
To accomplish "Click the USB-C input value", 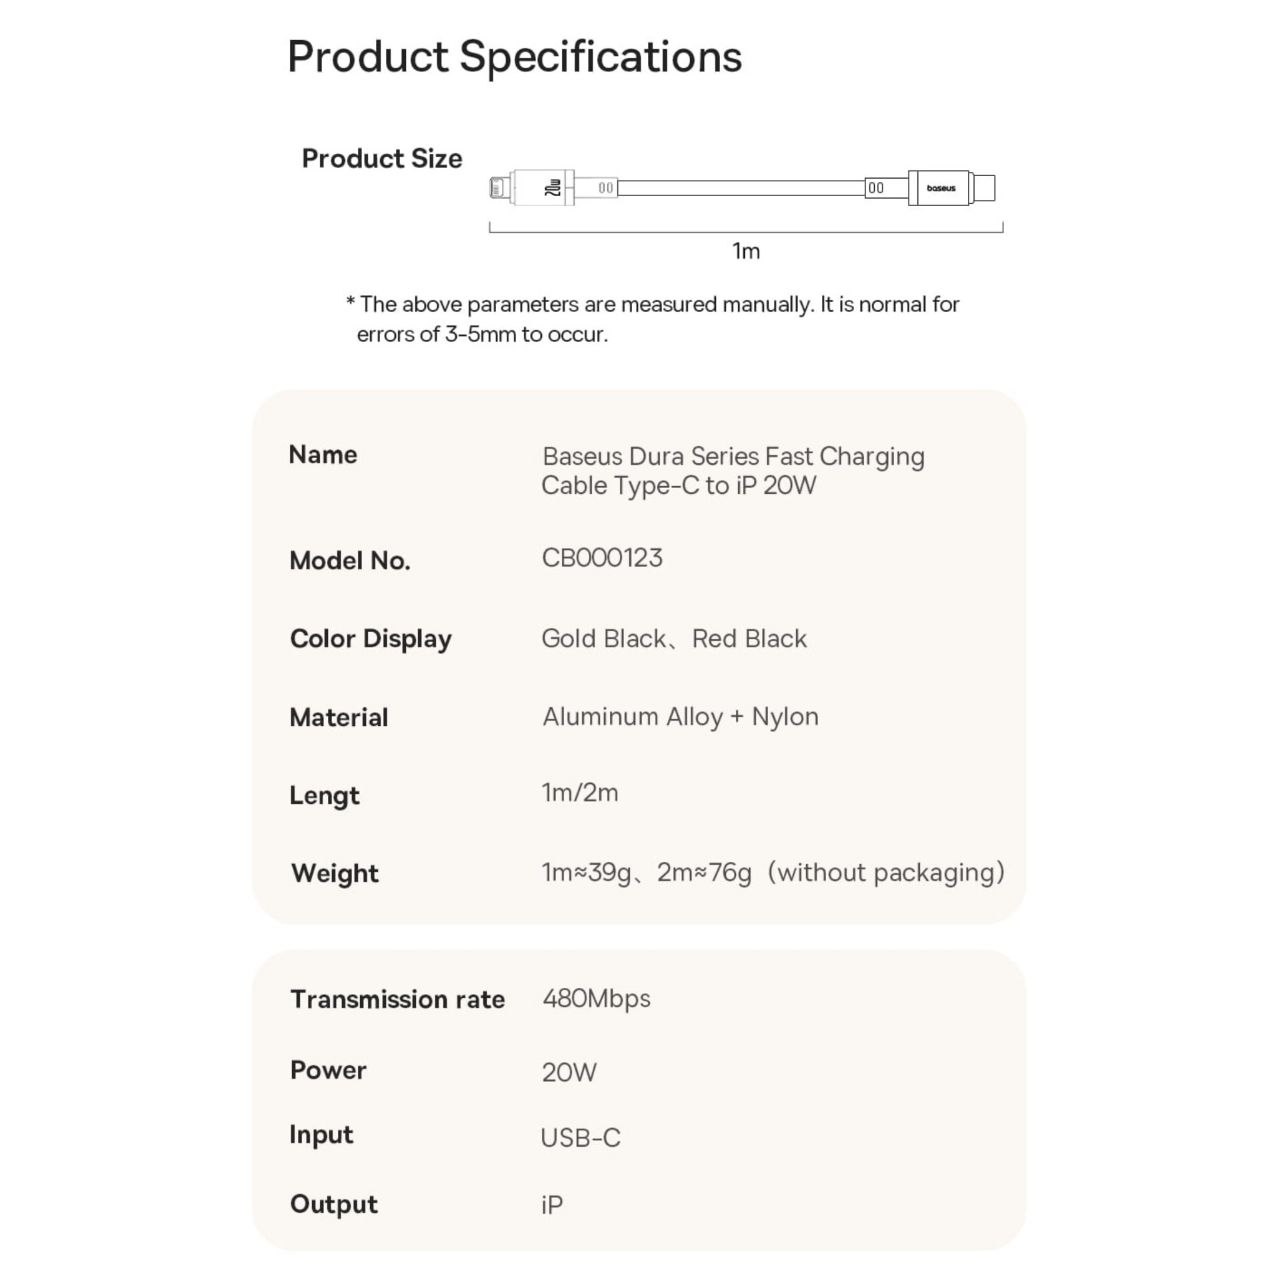I will (581, 1138).
